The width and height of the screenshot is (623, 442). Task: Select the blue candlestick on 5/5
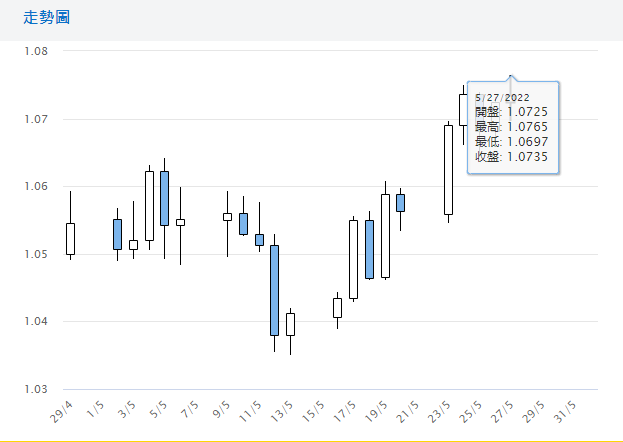164,198
